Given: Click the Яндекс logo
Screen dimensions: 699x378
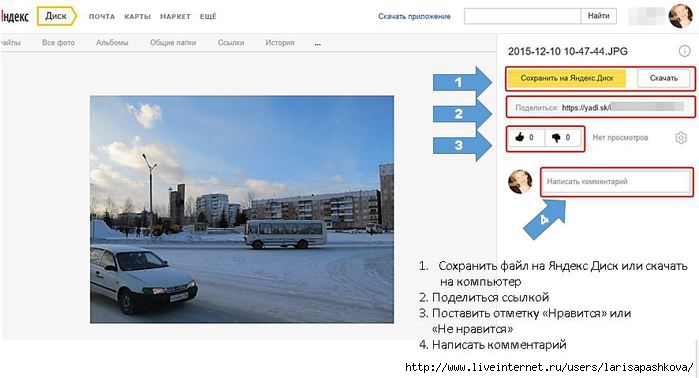Looking at the screenshot, I should [14, 16].
